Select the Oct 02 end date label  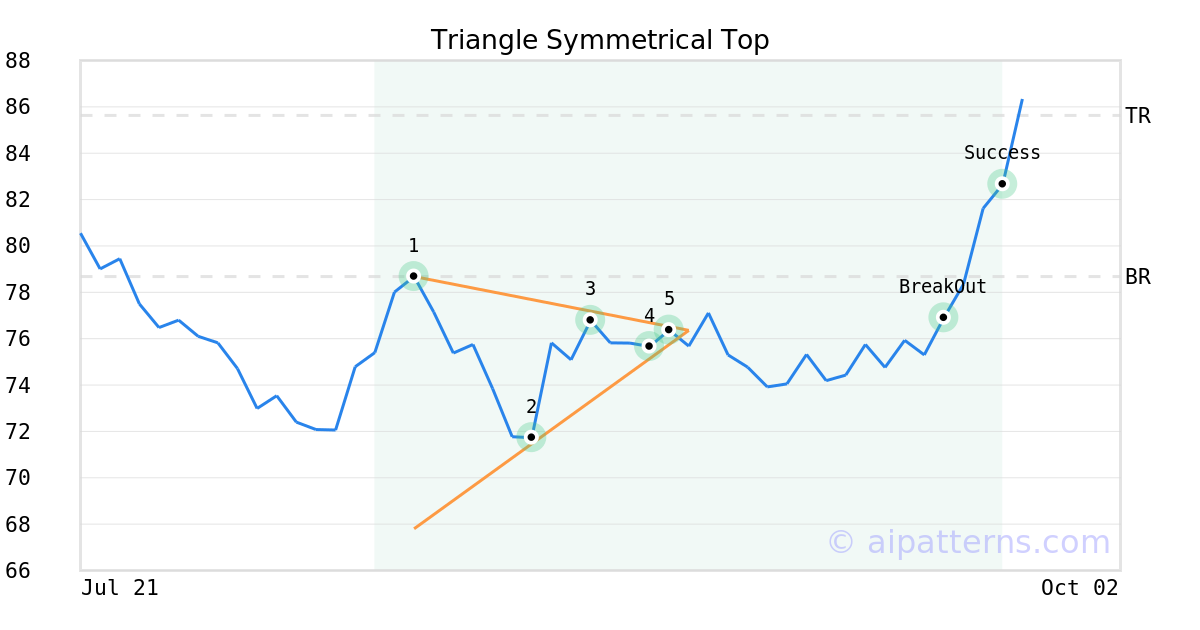[1079, 588]
